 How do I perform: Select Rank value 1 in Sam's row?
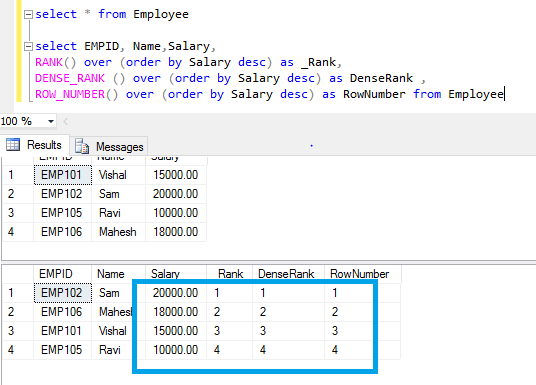pyautogui.click(x=230, y=293)
